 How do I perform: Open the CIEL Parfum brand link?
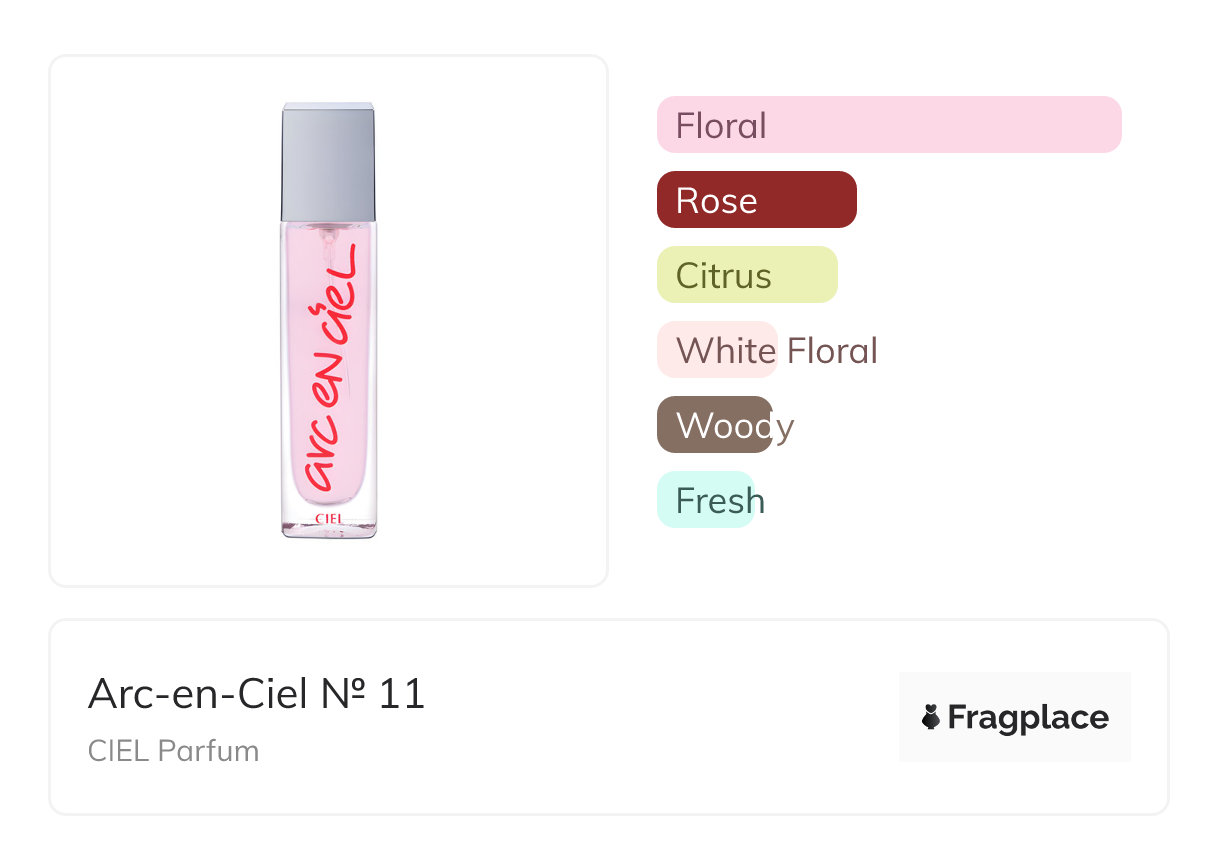(174, 751)
